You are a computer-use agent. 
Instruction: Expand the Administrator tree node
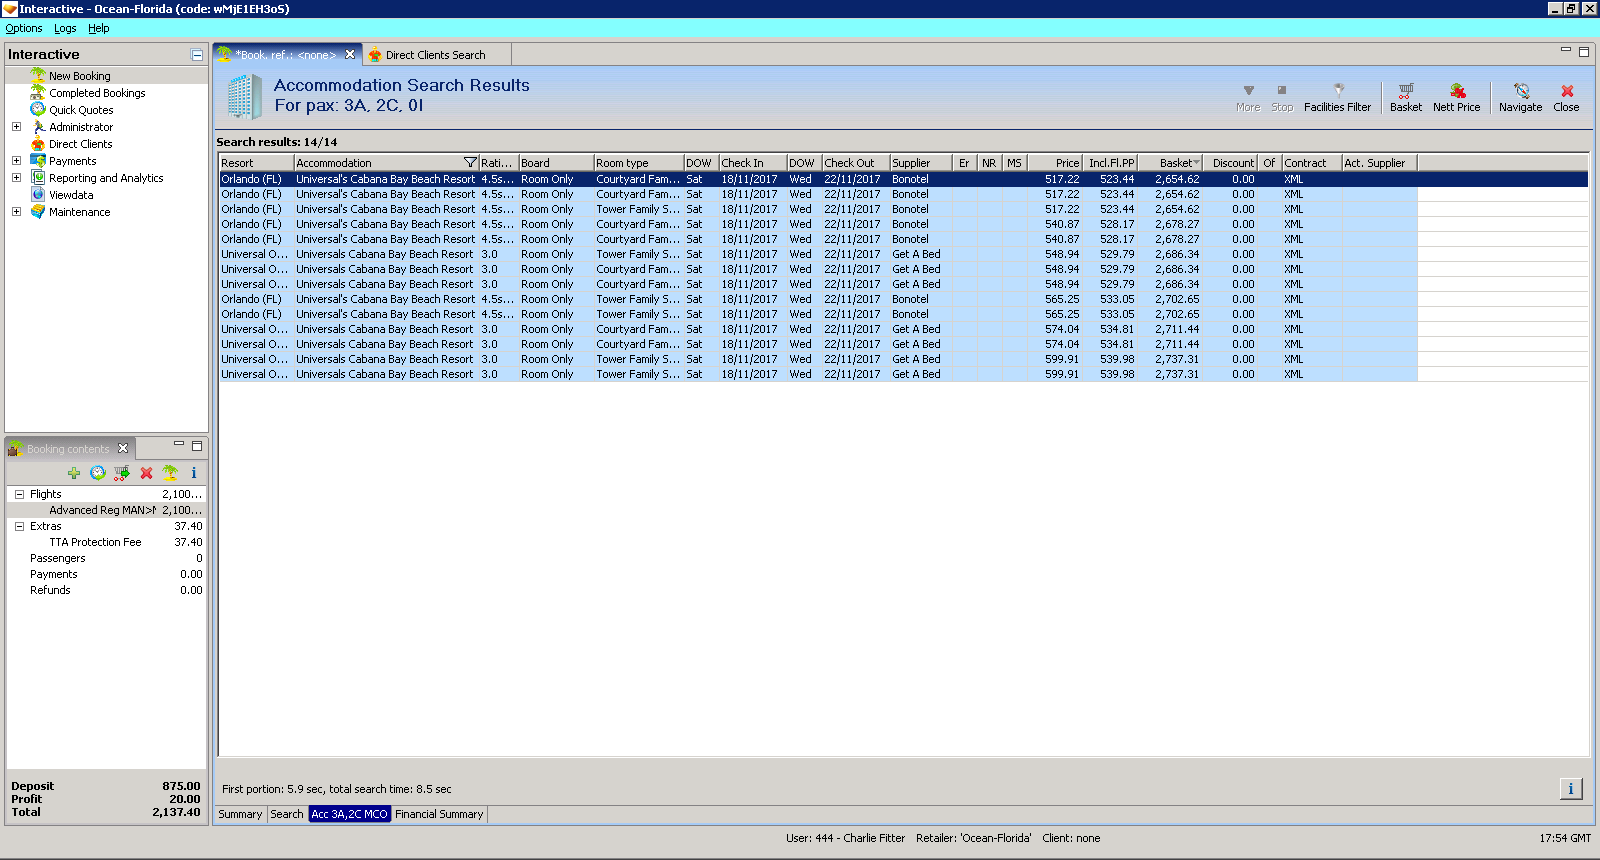[16, 127]
